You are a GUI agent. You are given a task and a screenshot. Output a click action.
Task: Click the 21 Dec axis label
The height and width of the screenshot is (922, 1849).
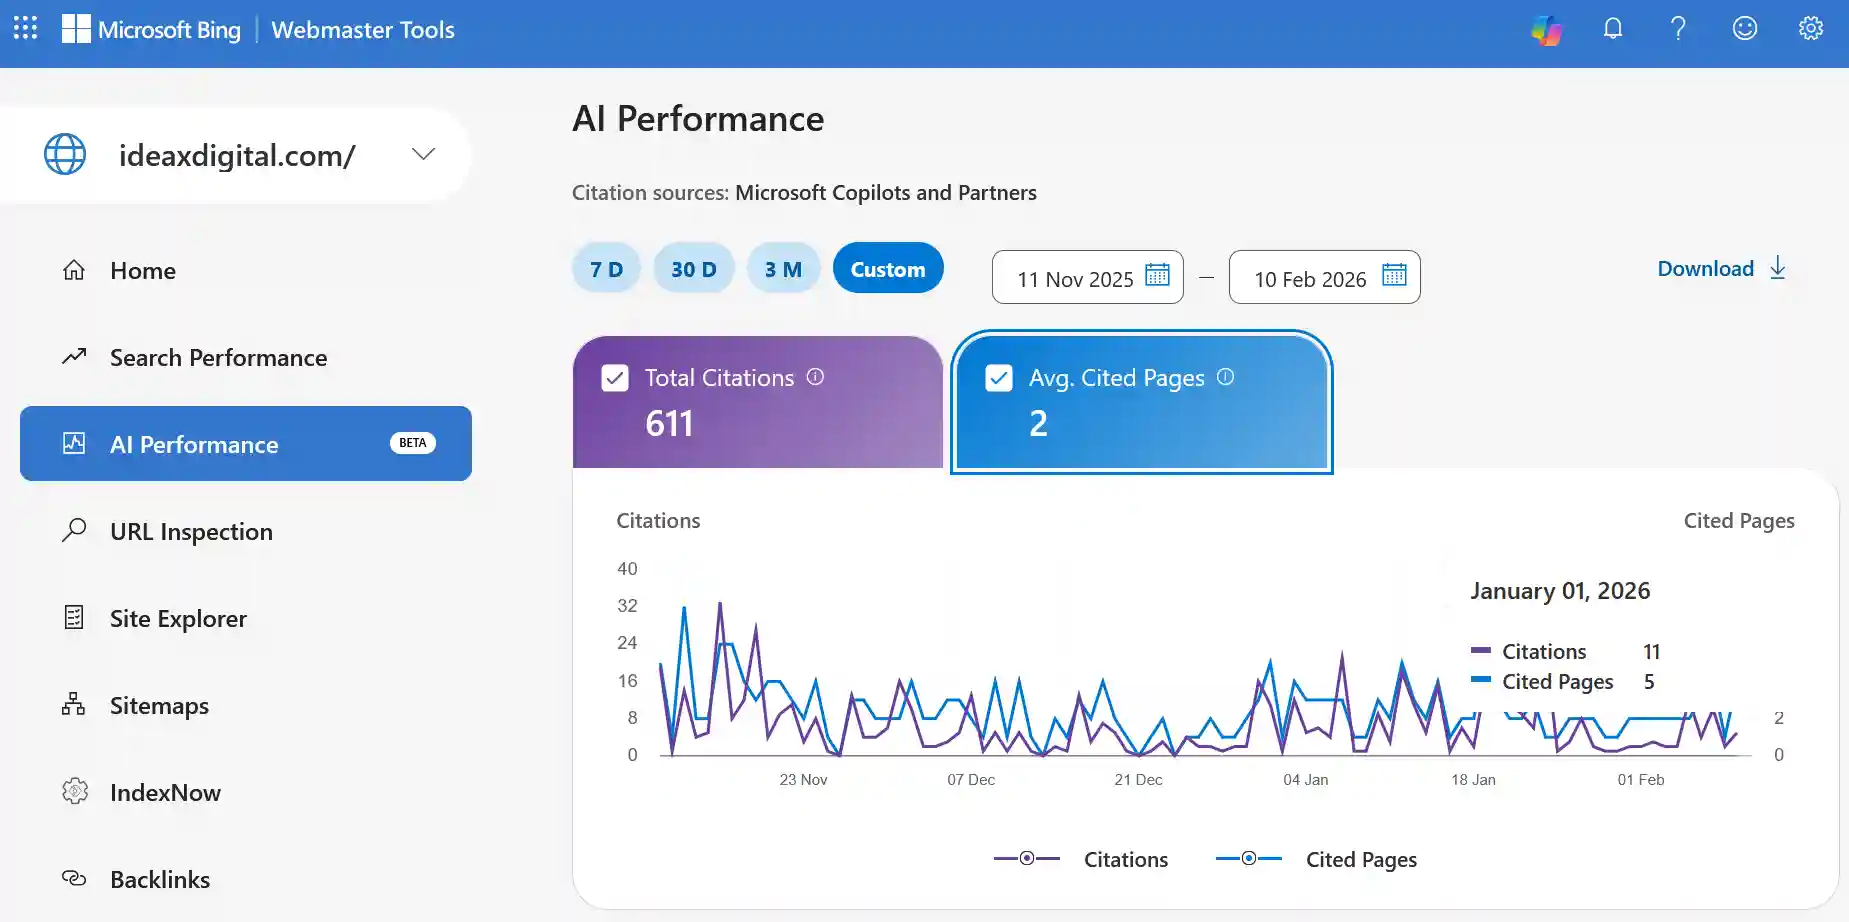coord(1138,779)
